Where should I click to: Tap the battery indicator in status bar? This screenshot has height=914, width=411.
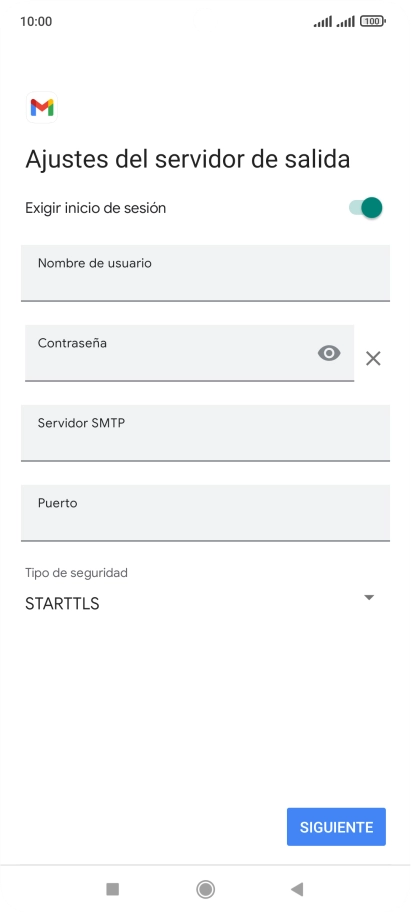(373, 22)
